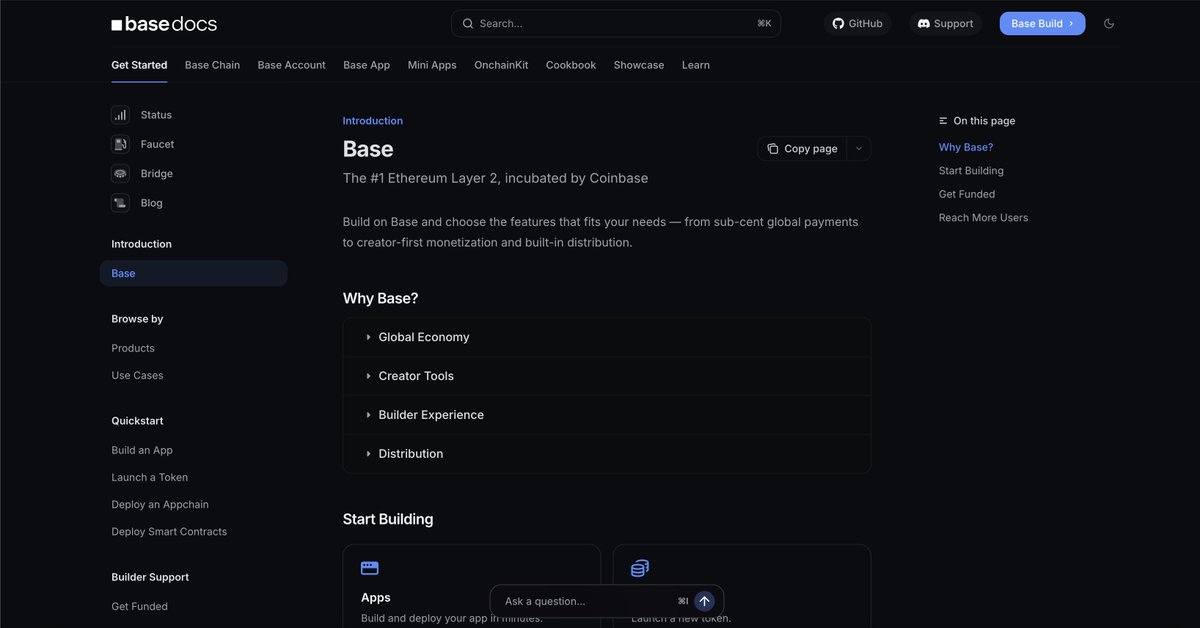Image resolution: width=1200 pixels, height=628 pixels.
Task: Open the Status sidebar link
Action: coord(156,115)
